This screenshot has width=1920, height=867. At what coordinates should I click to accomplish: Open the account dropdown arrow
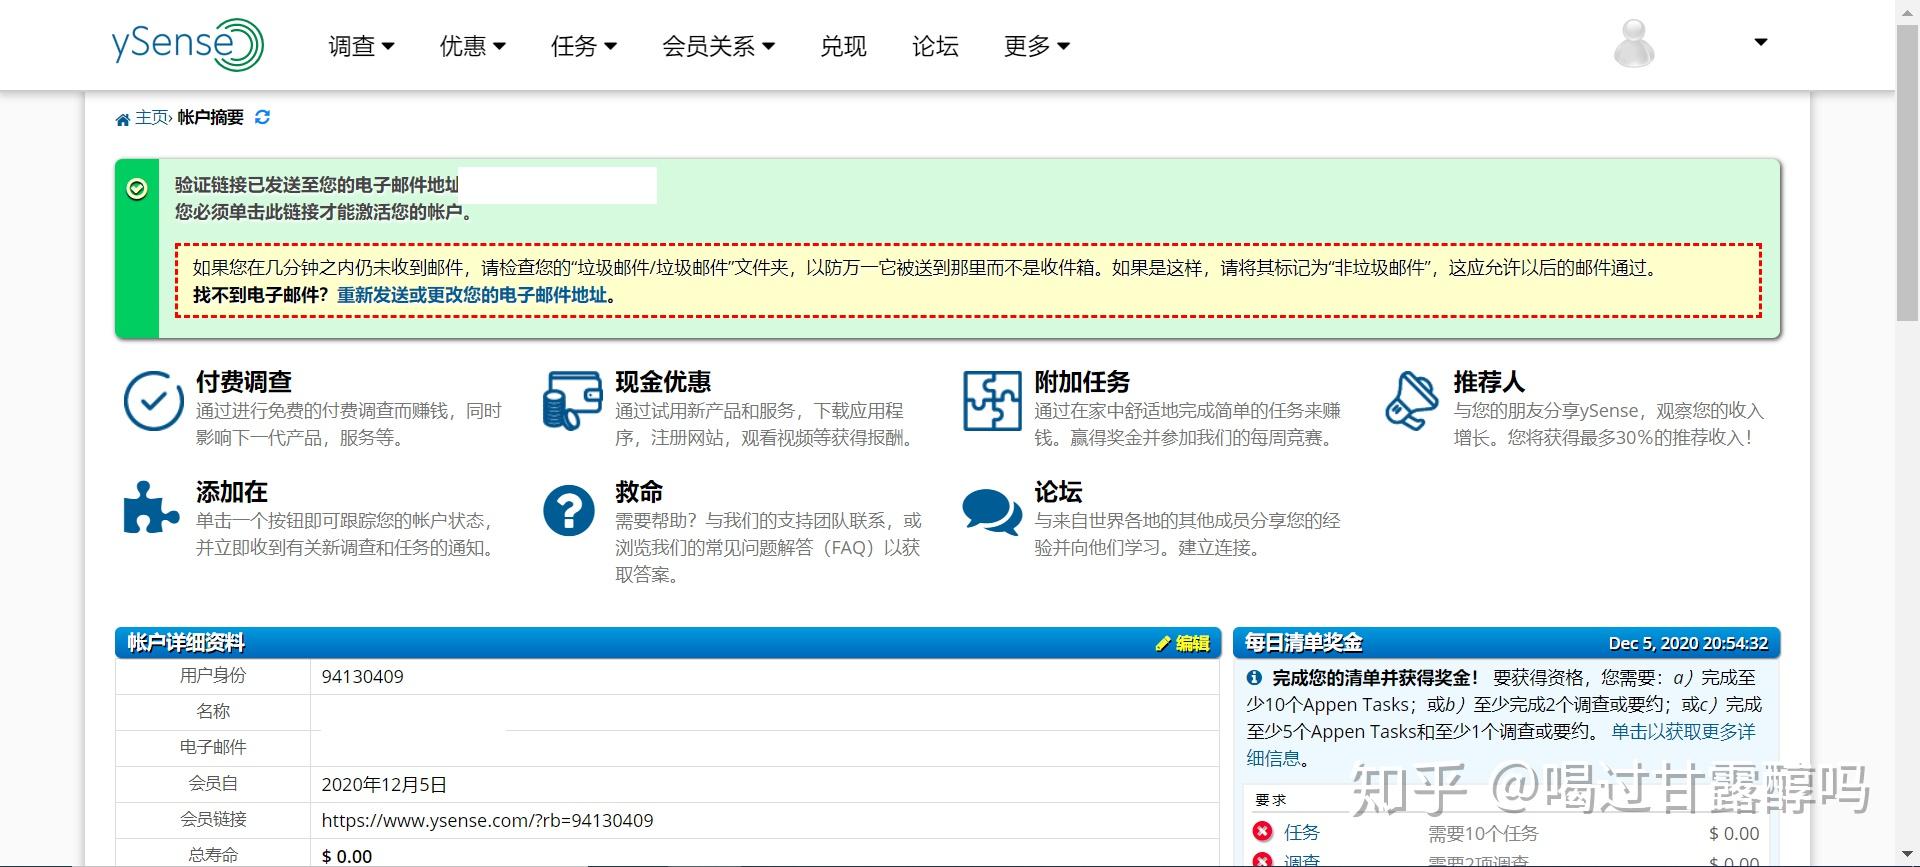click(1761, 42)
